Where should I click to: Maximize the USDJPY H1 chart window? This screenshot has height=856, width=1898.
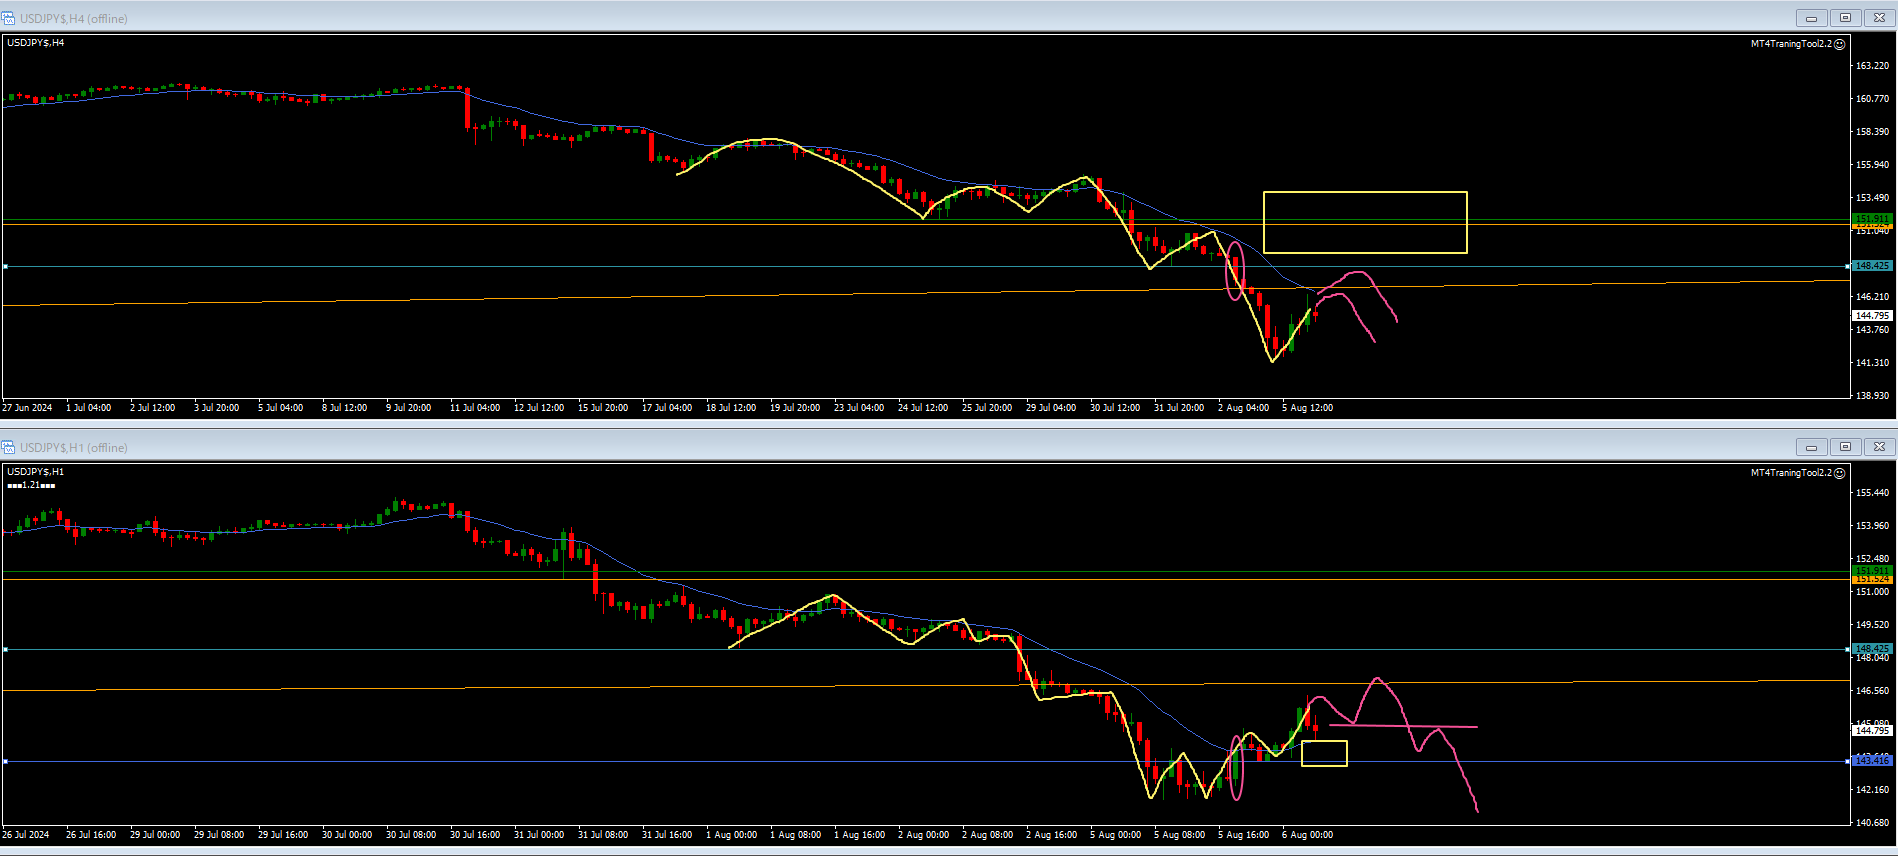[1845, 447]
